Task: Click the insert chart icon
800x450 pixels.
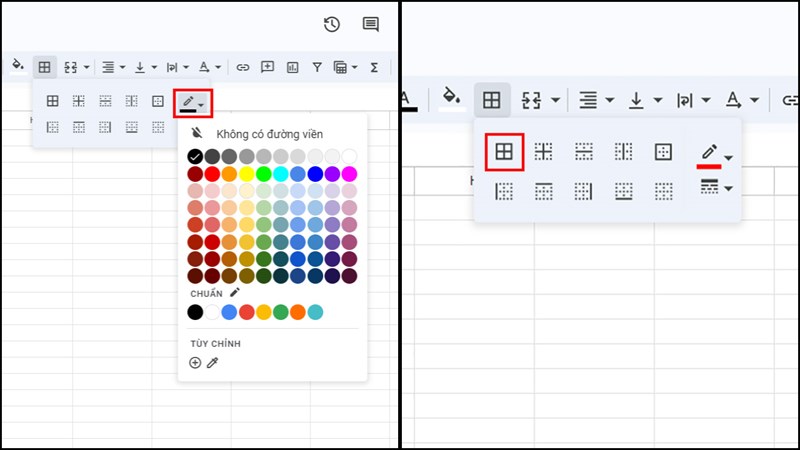Action: (x=292, y=67)
